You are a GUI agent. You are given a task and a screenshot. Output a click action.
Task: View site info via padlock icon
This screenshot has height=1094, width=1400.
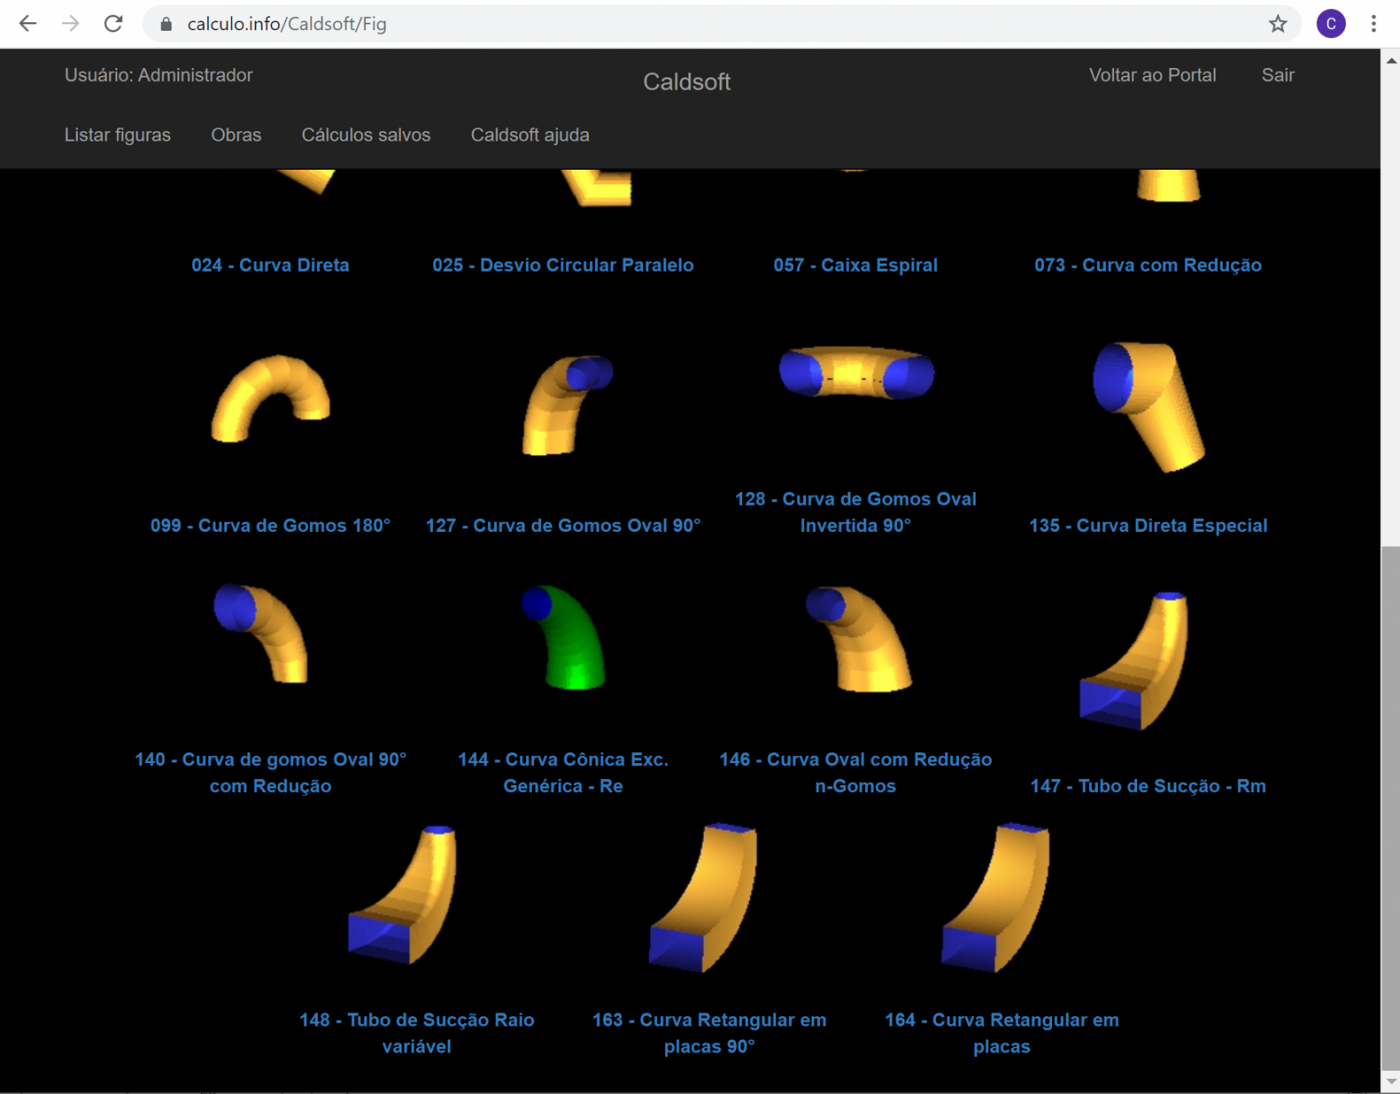[166, 24]
